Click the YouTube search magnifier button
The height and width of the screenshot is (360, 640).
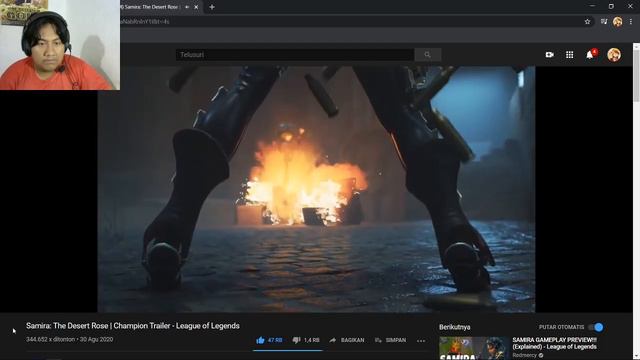point(427,55)
